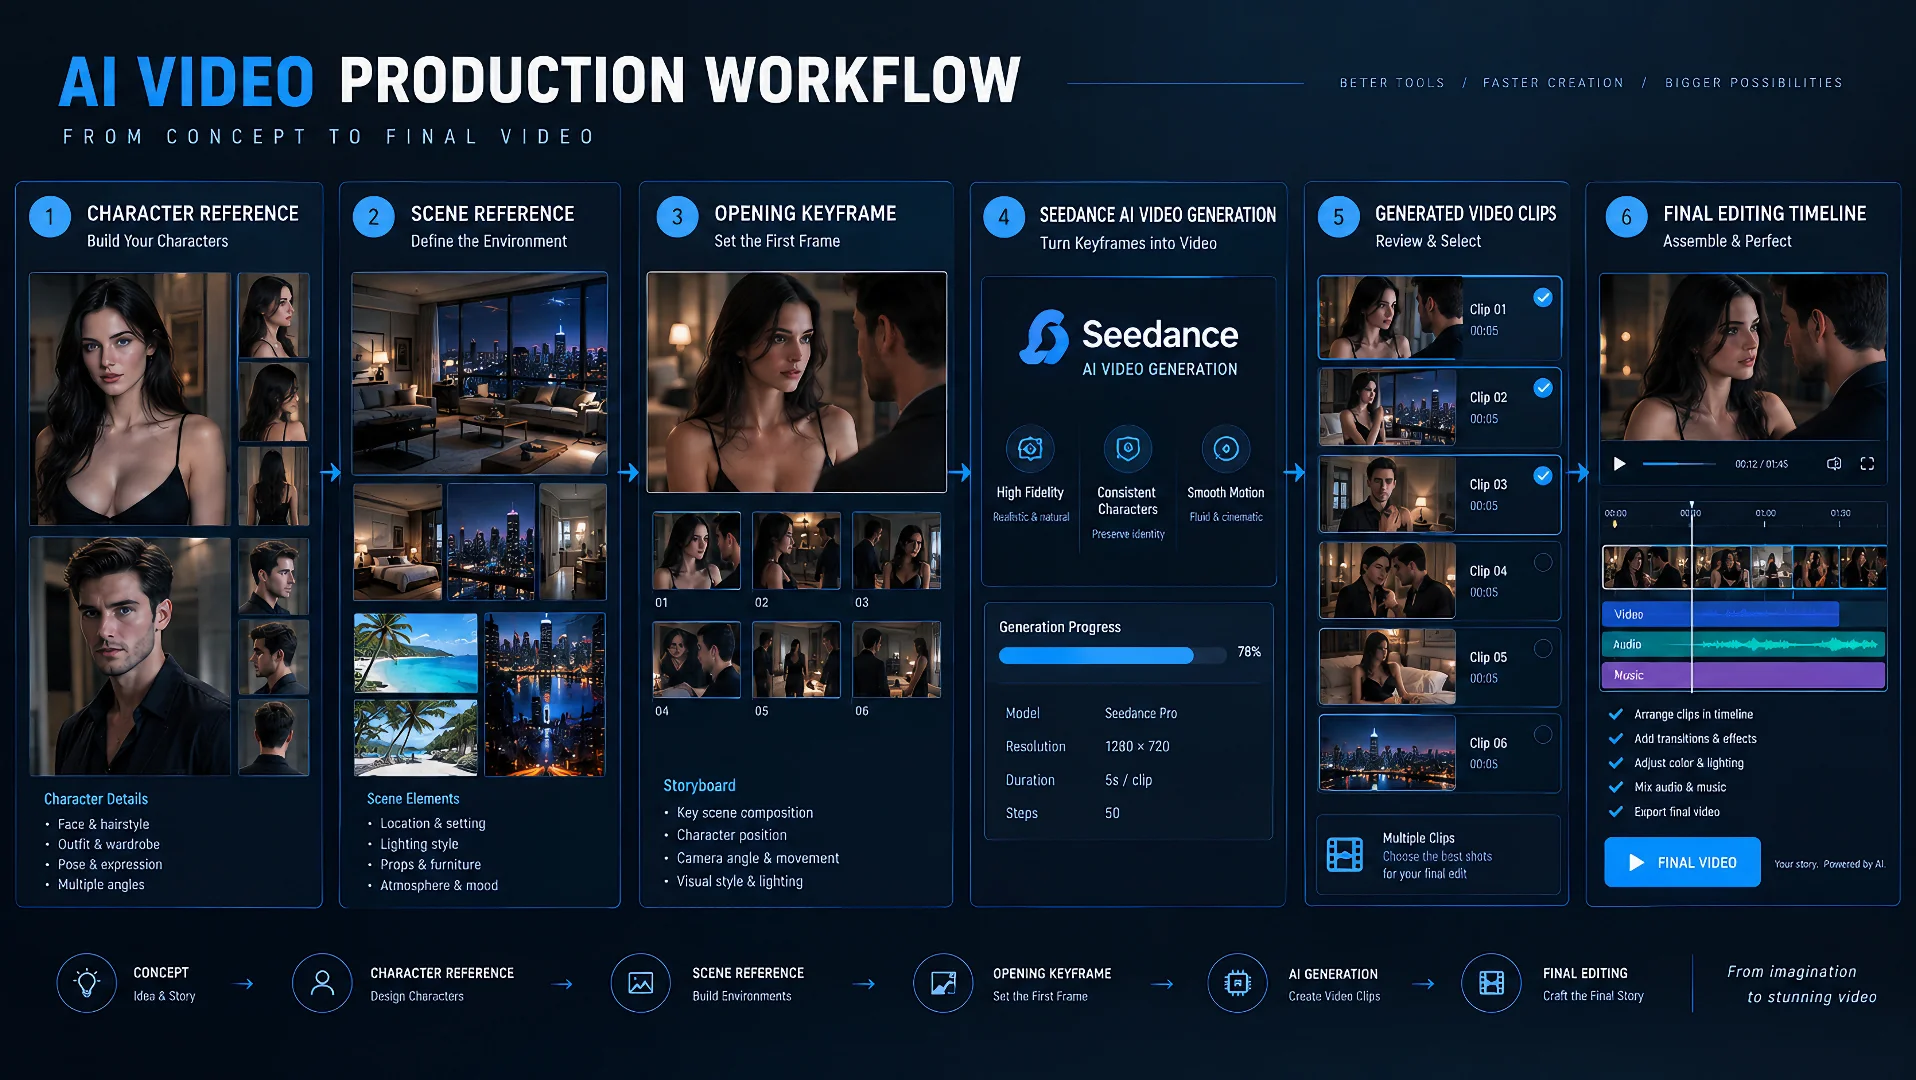Viewport: 1916px width, 1080px height.
Task: Click the Multiple Clips film strip icon
Action: point(1345,855)
